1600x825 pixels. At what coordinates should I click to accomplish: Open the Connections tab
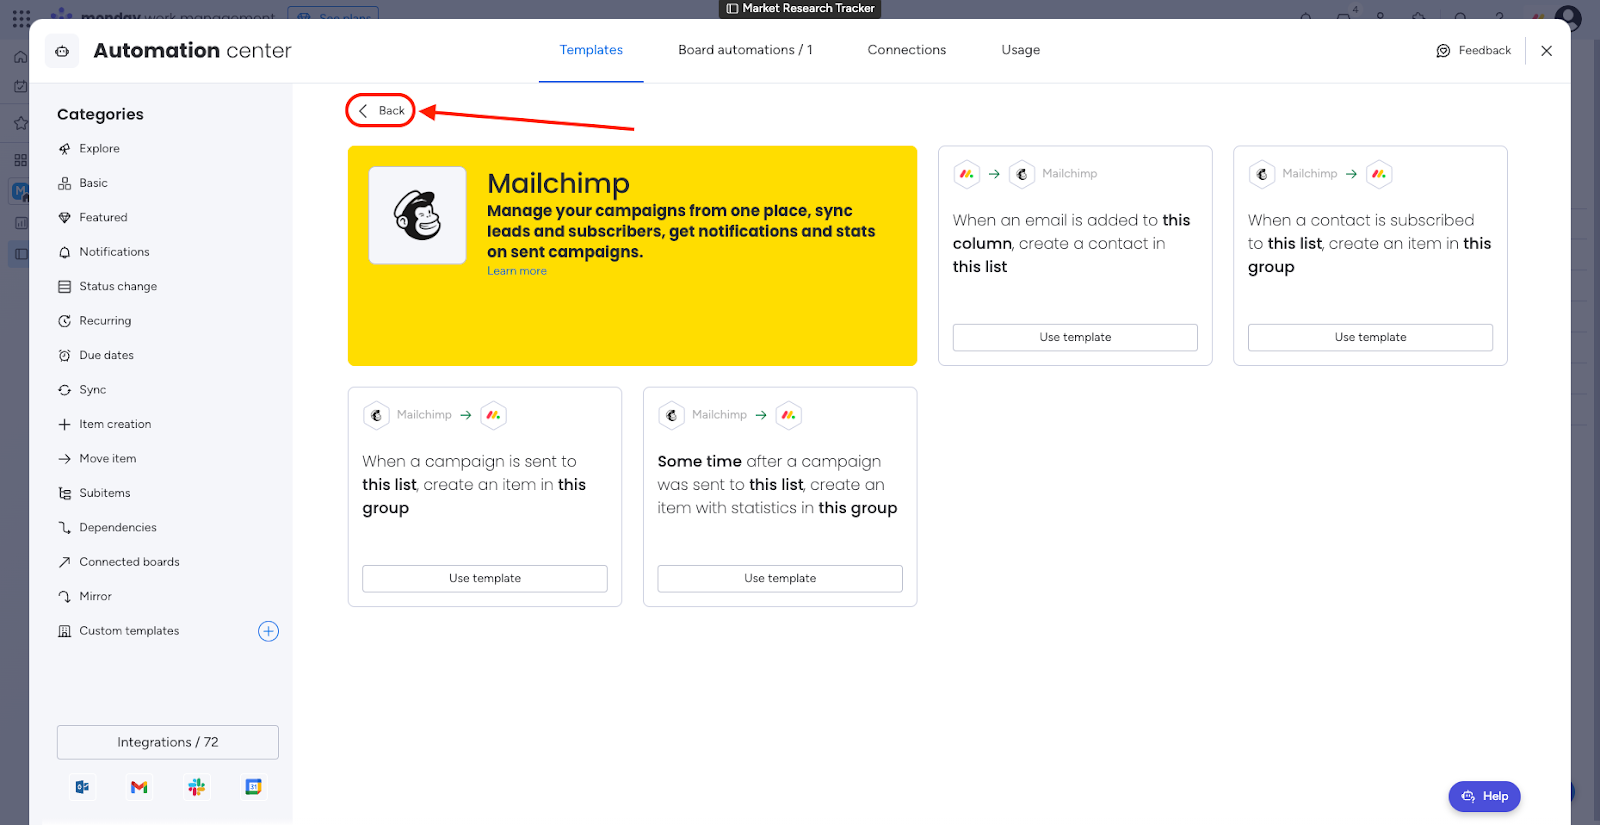[x=906, y=50]
